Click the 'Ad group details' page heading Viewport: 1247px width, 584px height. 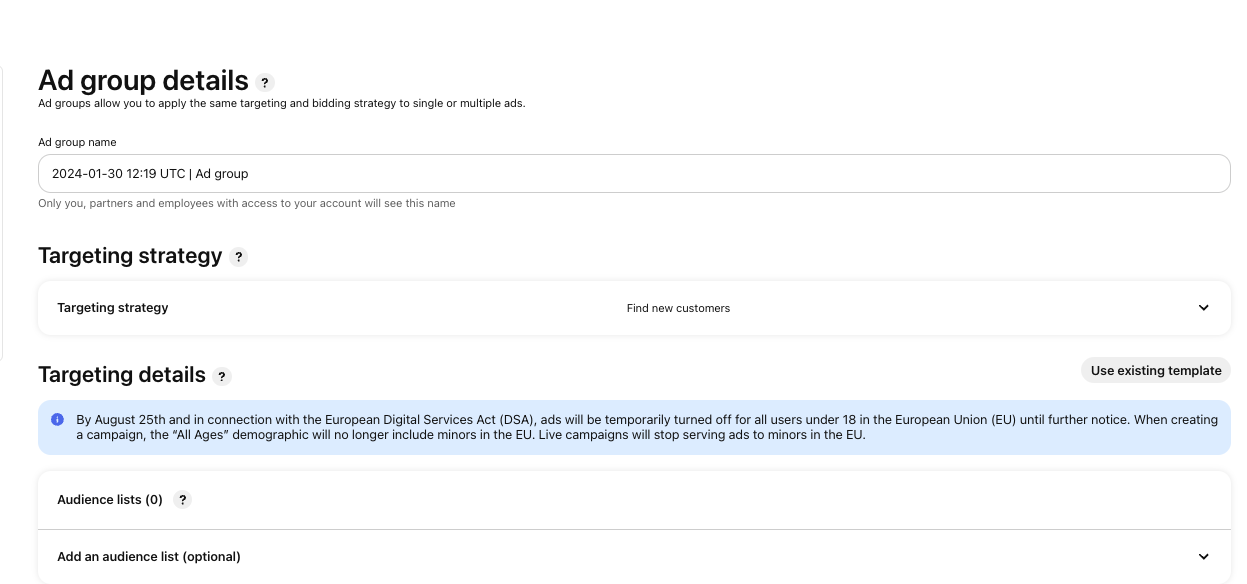pos(143,80)
